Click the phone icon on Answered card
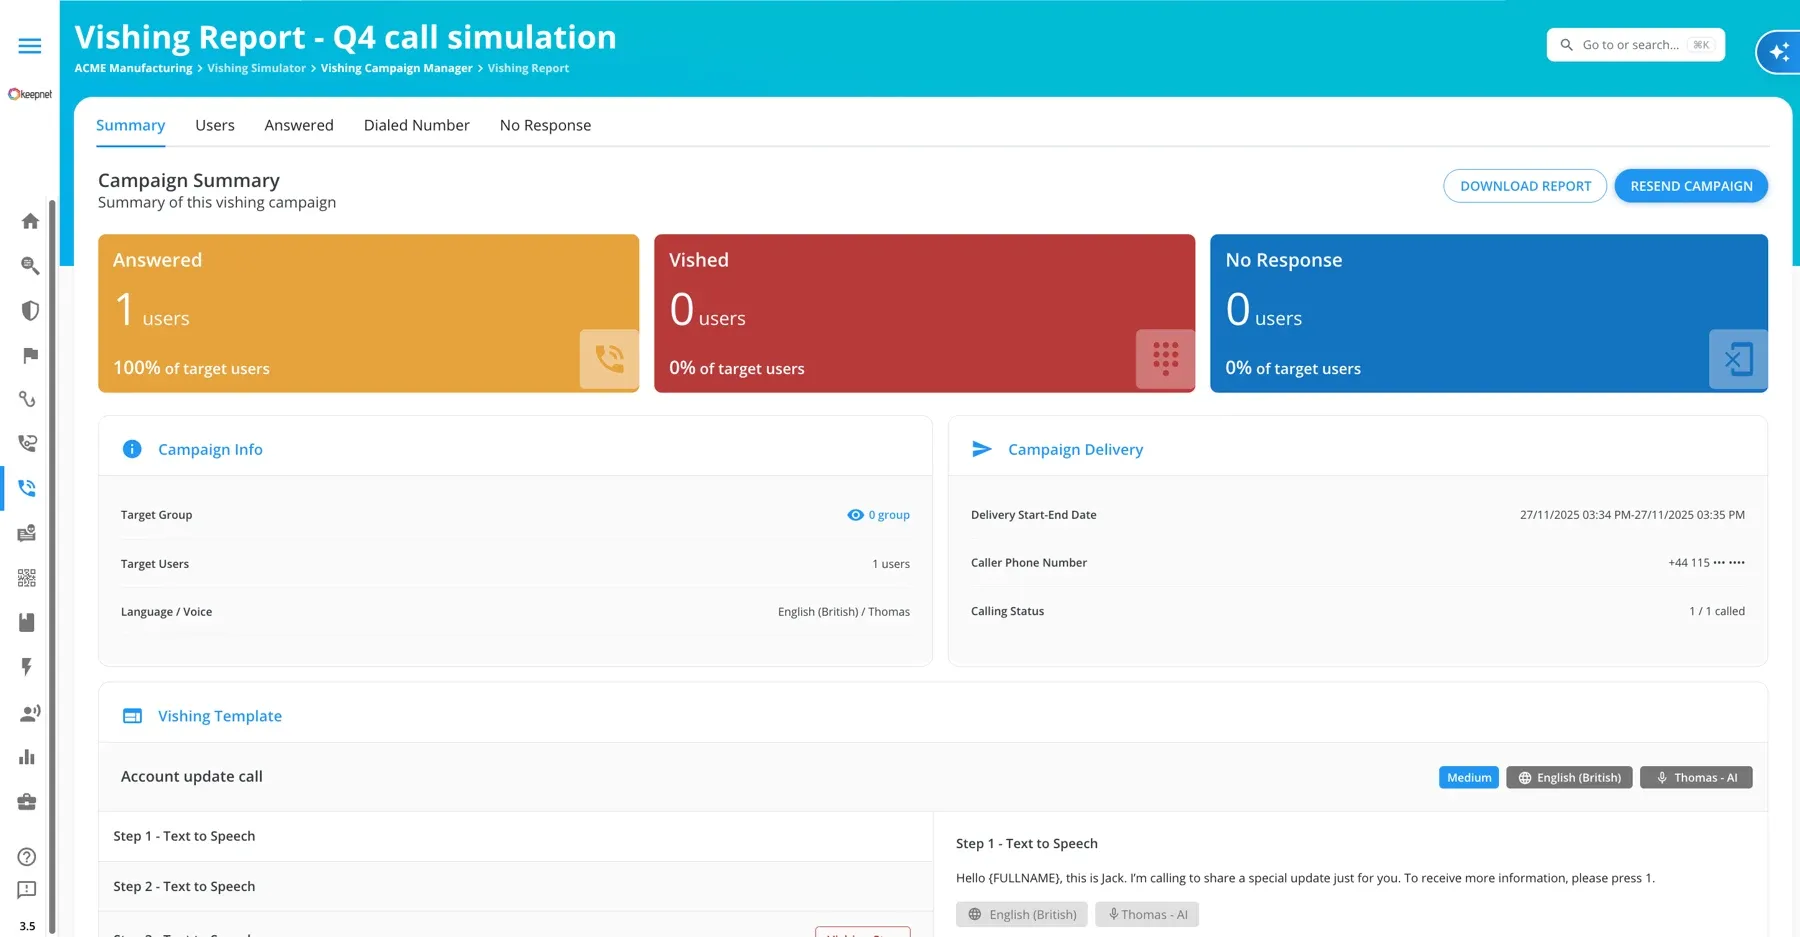 tap(609, 359)
